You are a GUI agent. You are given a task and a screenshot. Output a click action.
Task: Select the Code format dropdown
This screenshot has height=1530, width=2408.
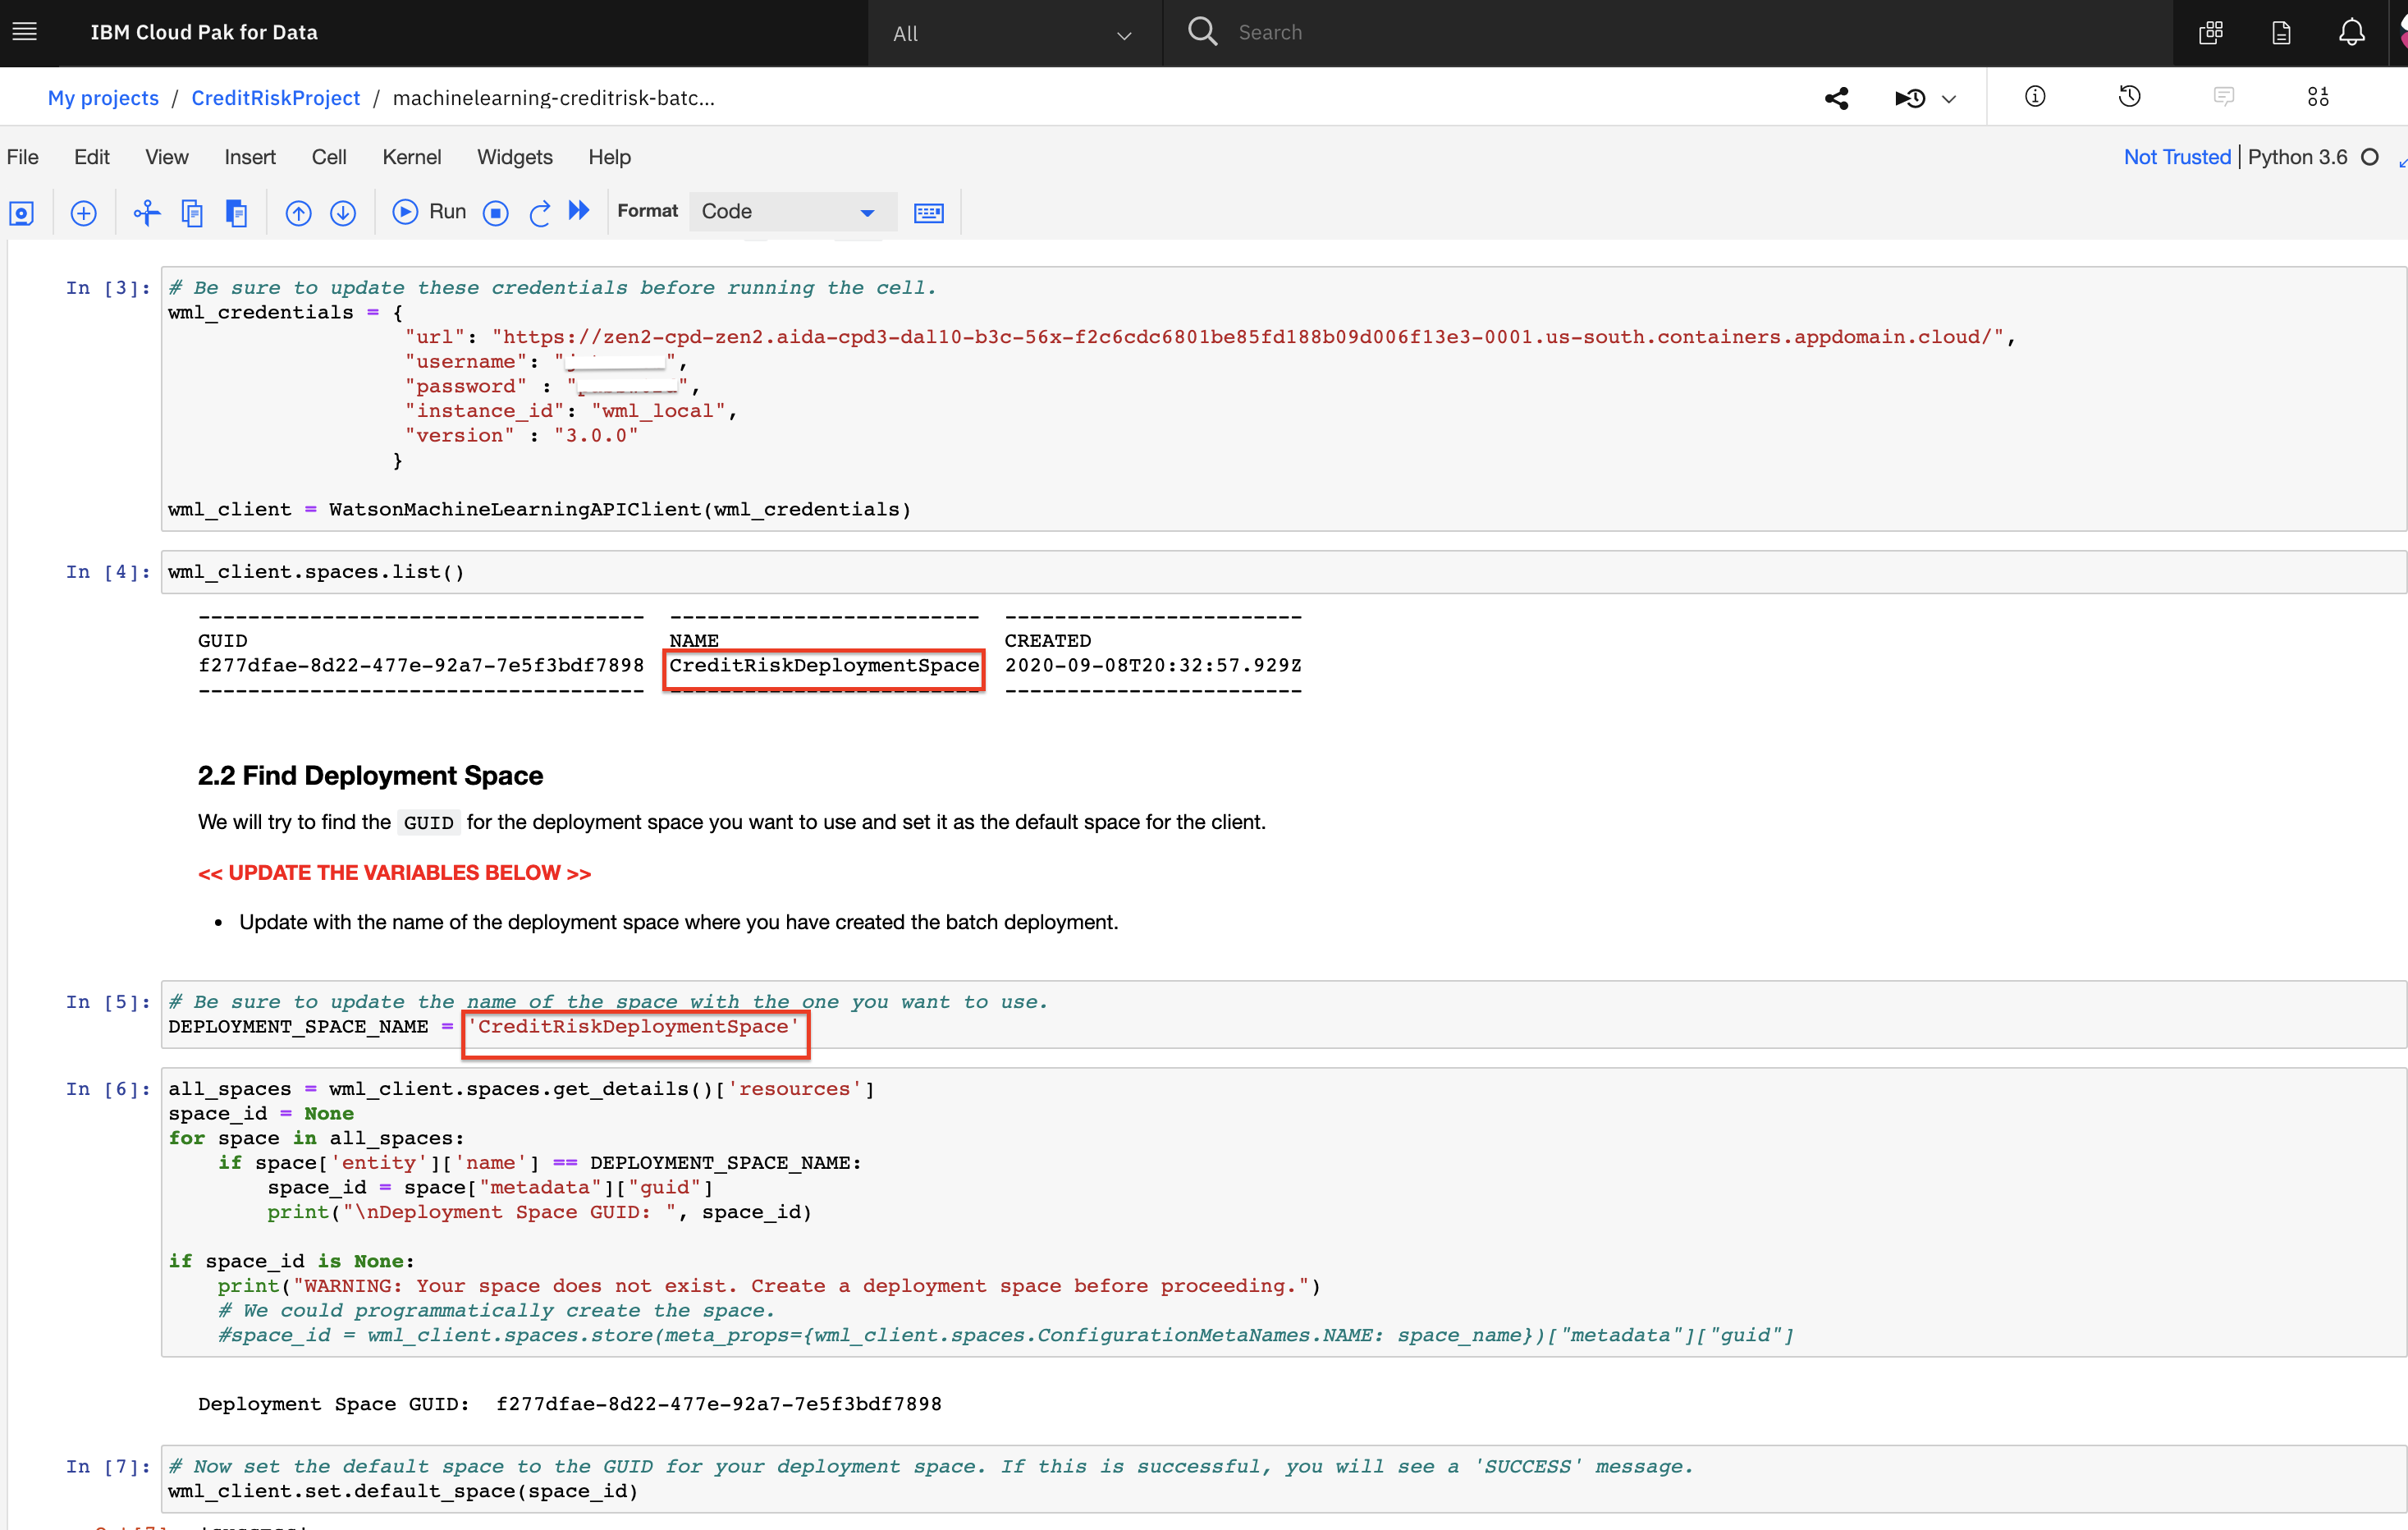(786, 211)
